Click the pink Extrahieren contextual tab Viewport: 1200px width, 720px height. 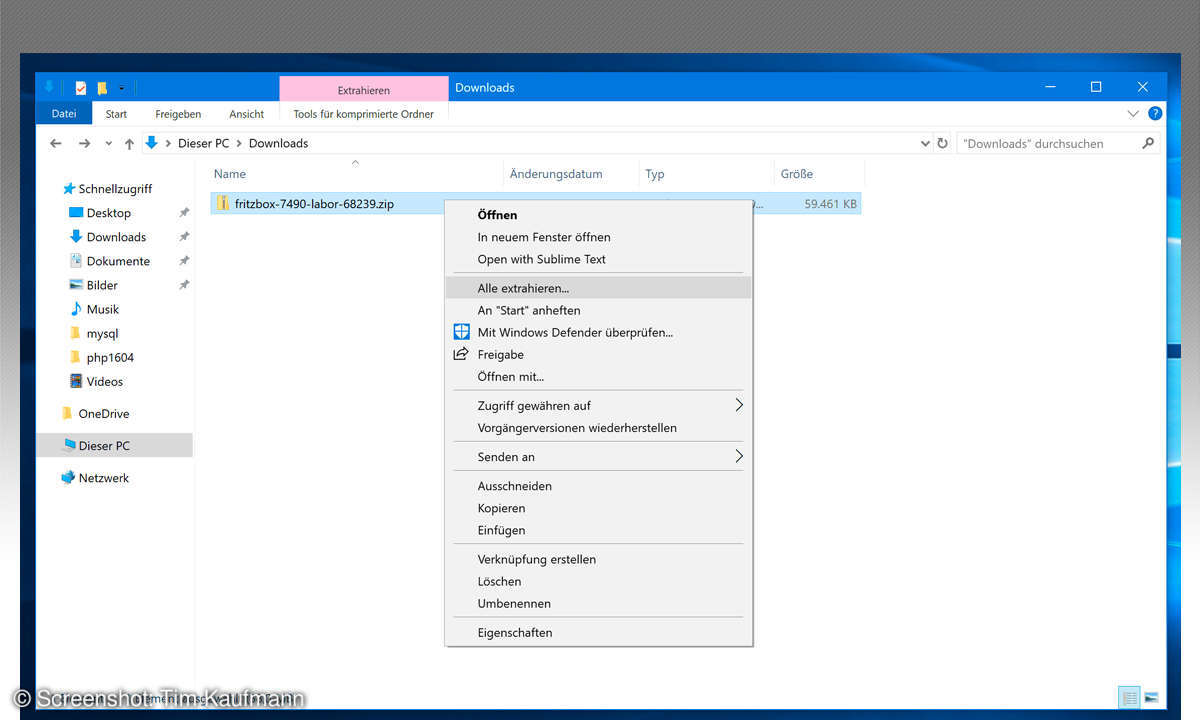(x=364, y=89)
